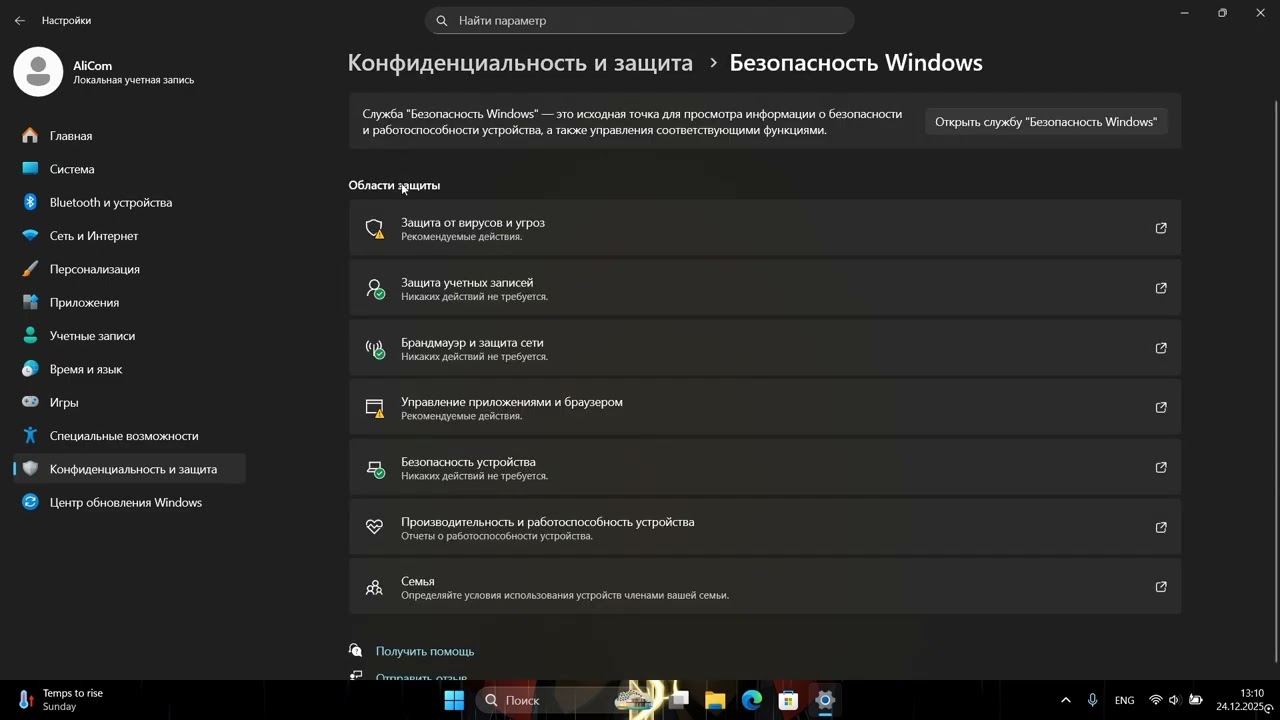
Task: Click the virus protection shield warning icon
Action: tap(374, 229)
